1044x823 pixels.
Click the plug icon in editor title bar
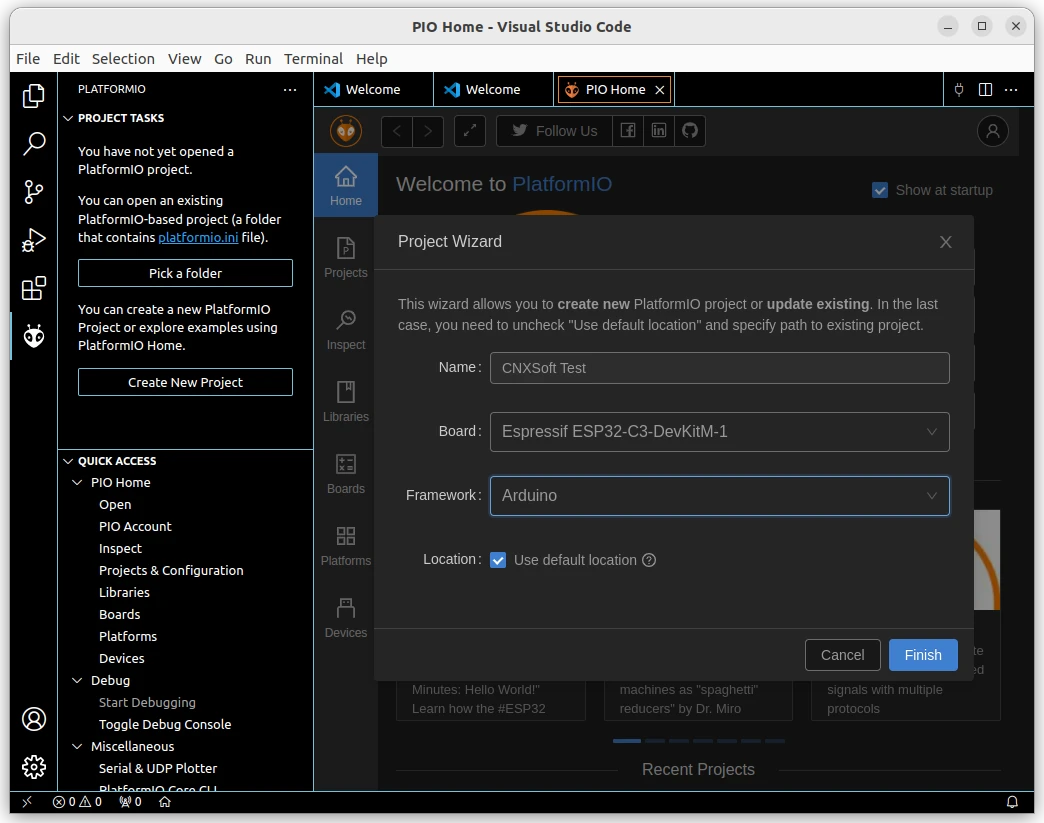959,89
